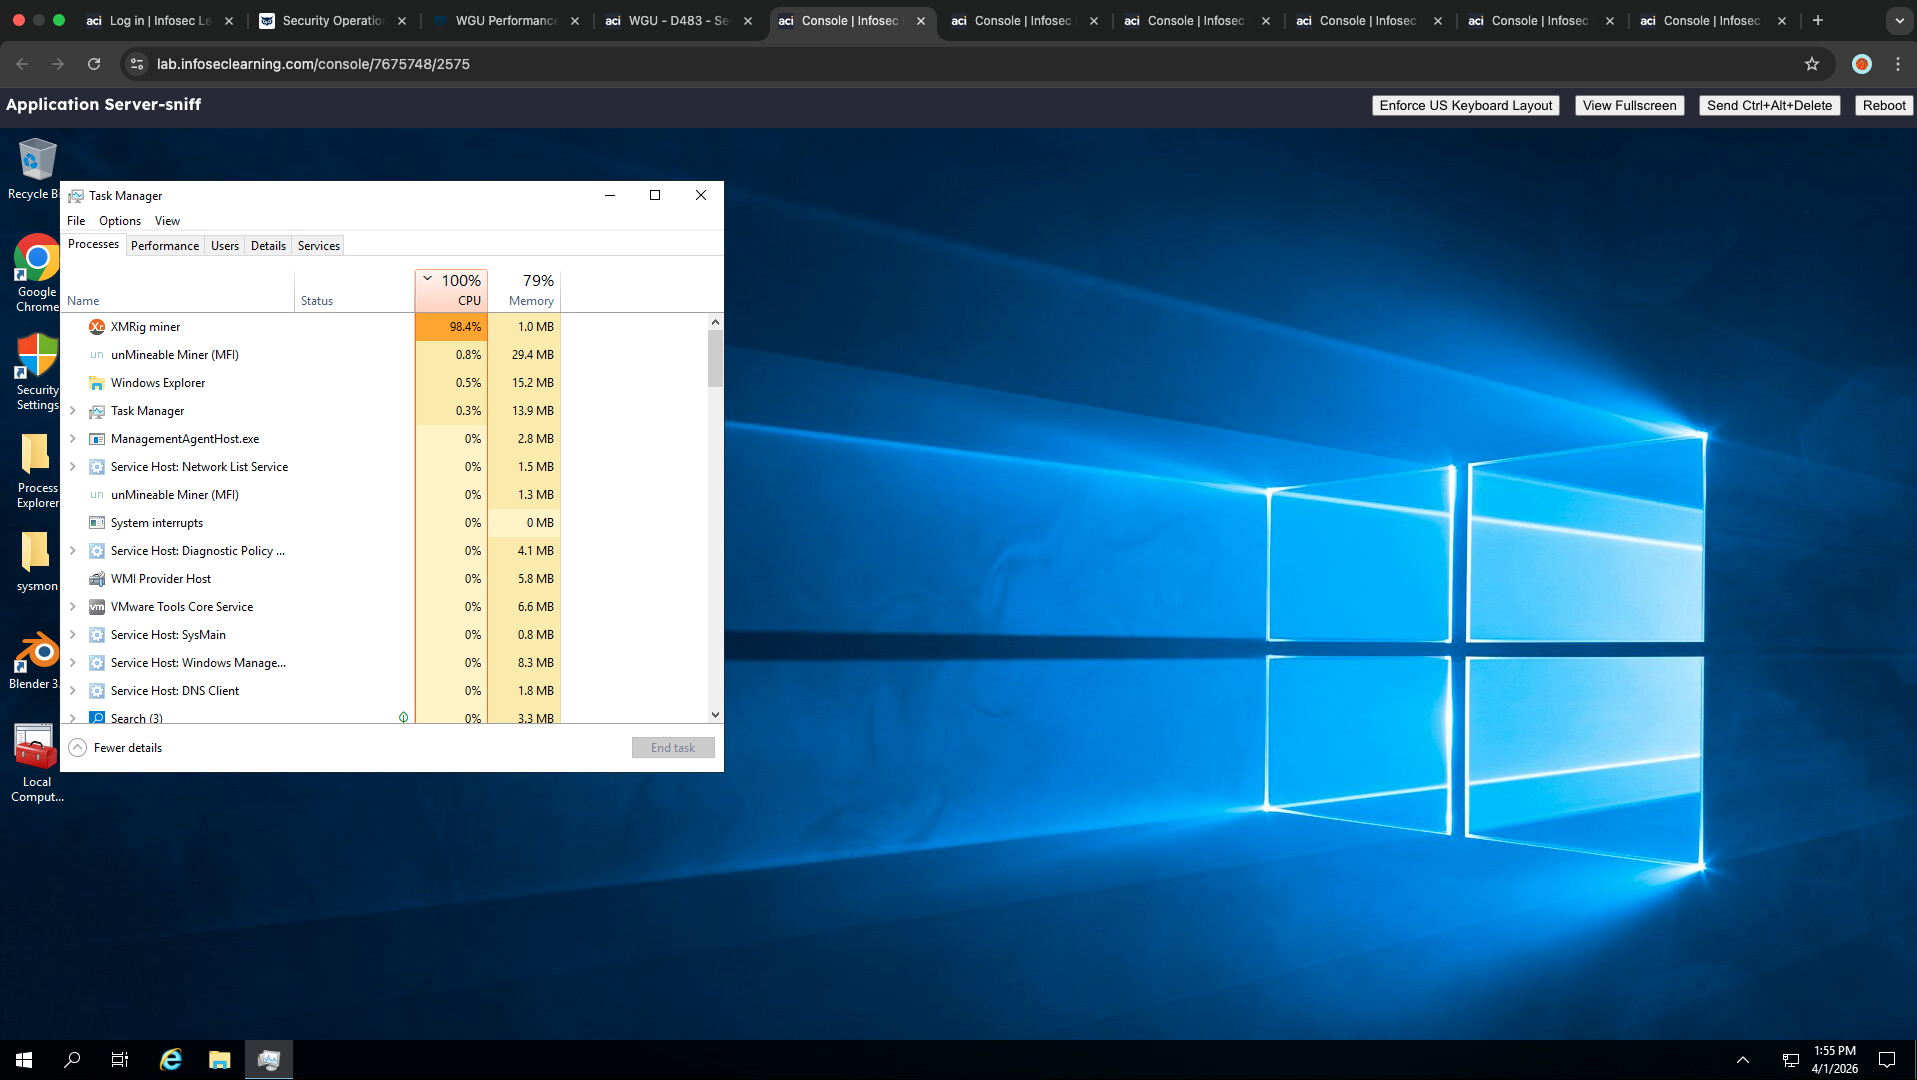Switch to the Performance tab

(x=164, y=246)
